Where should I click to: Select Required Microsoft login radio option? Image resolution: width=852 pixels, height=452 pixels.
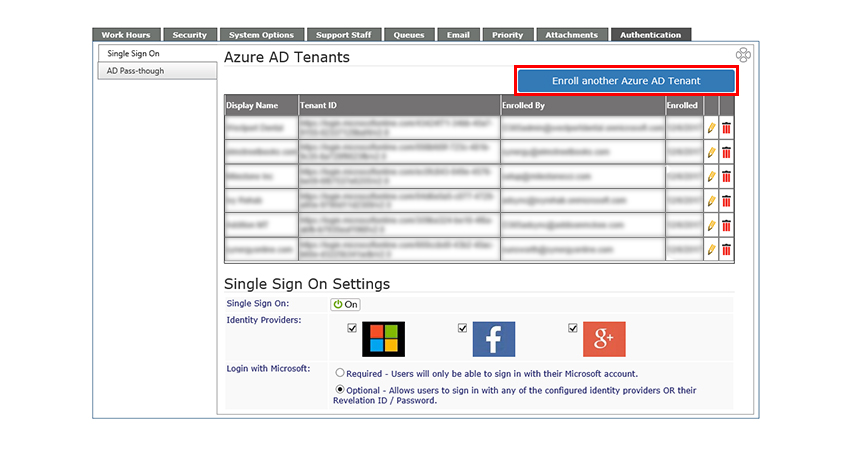pos(340,373)
